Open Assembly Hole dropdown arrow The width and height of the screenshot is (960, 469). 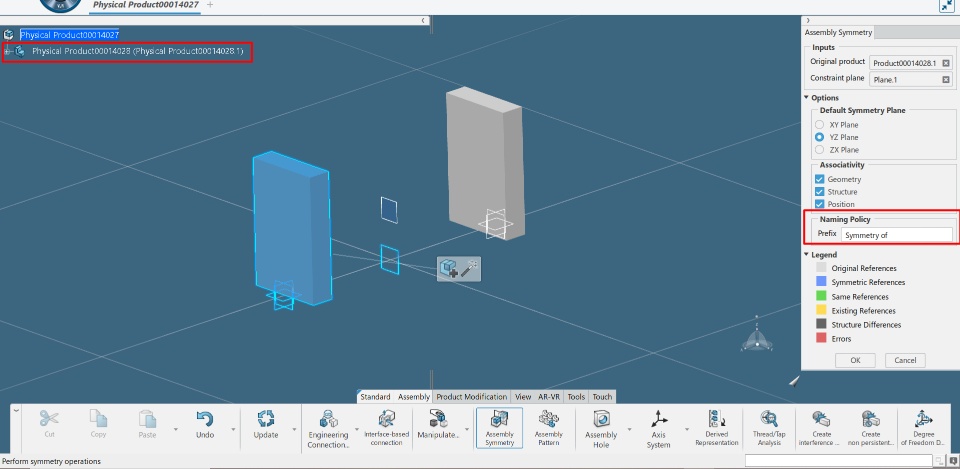(x=629, y=429)
